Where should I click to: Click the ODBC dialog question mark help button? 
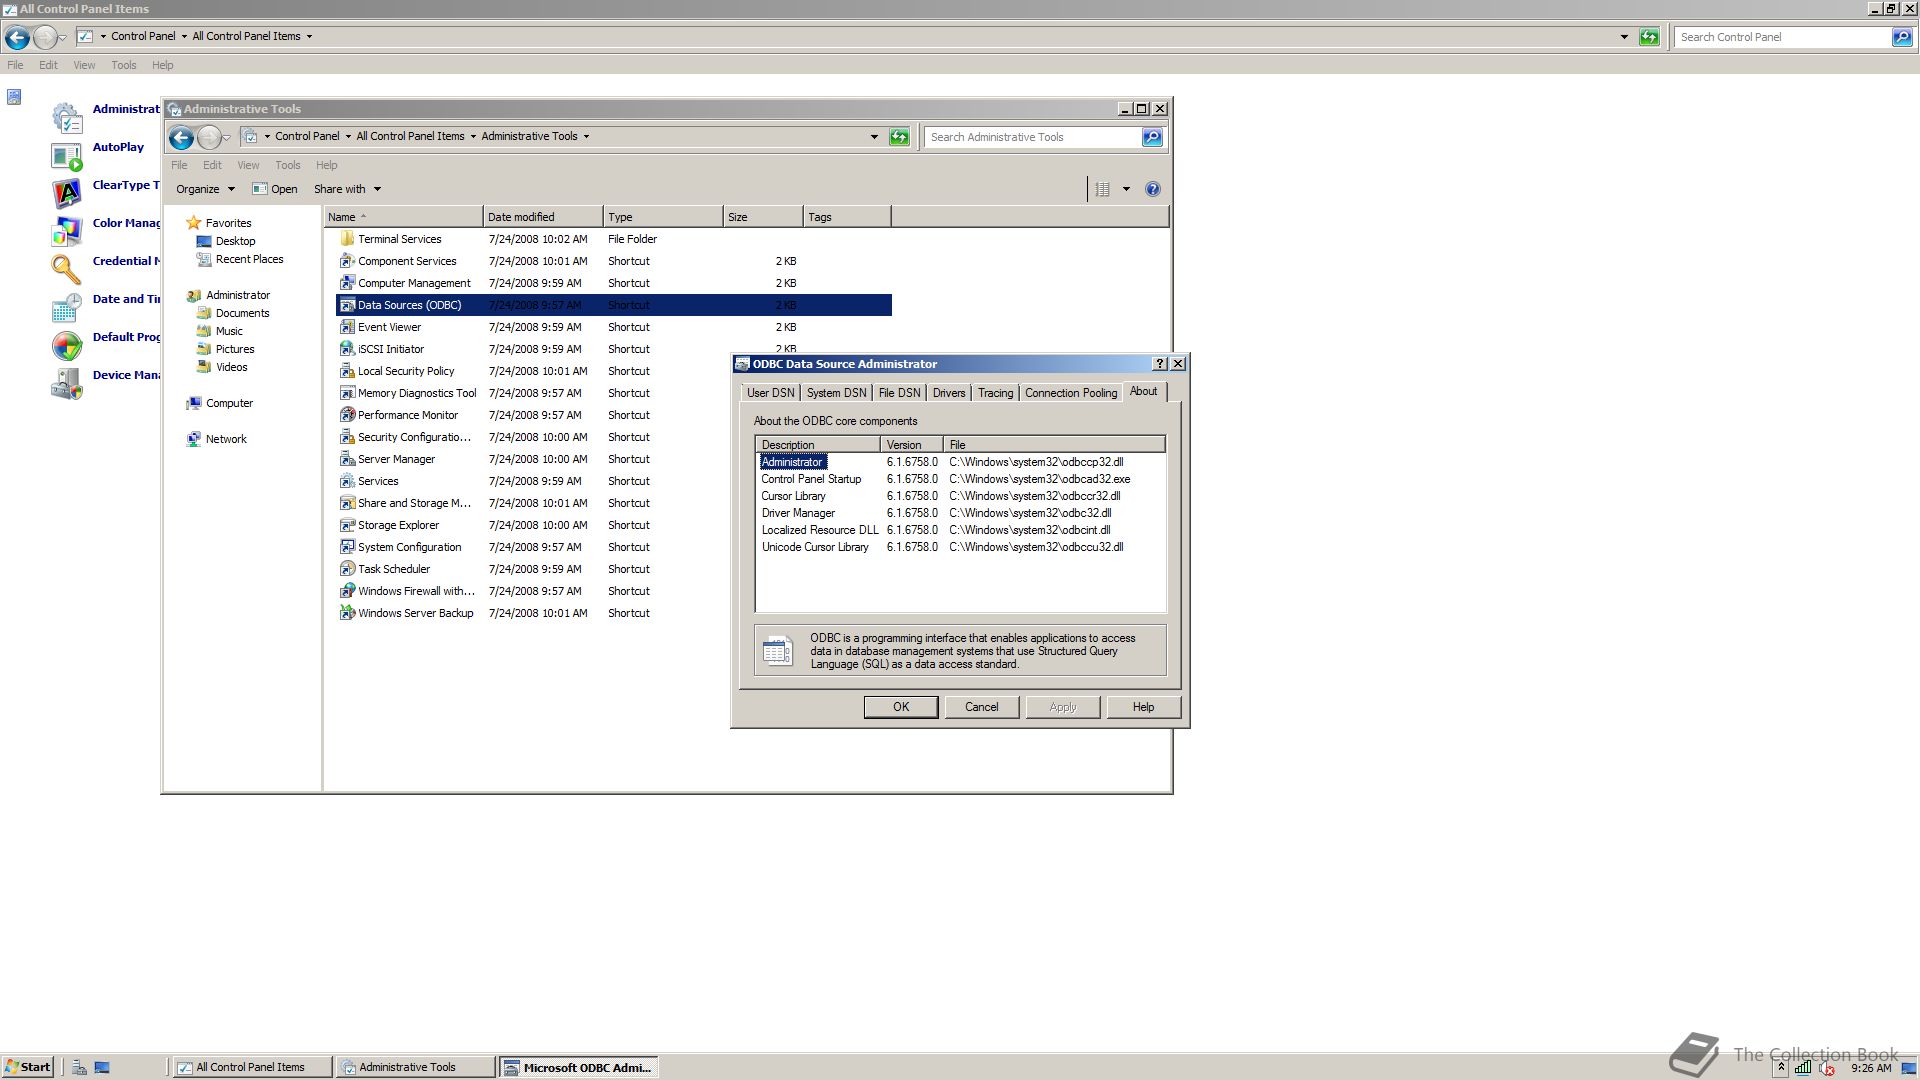click(1160, 364)
